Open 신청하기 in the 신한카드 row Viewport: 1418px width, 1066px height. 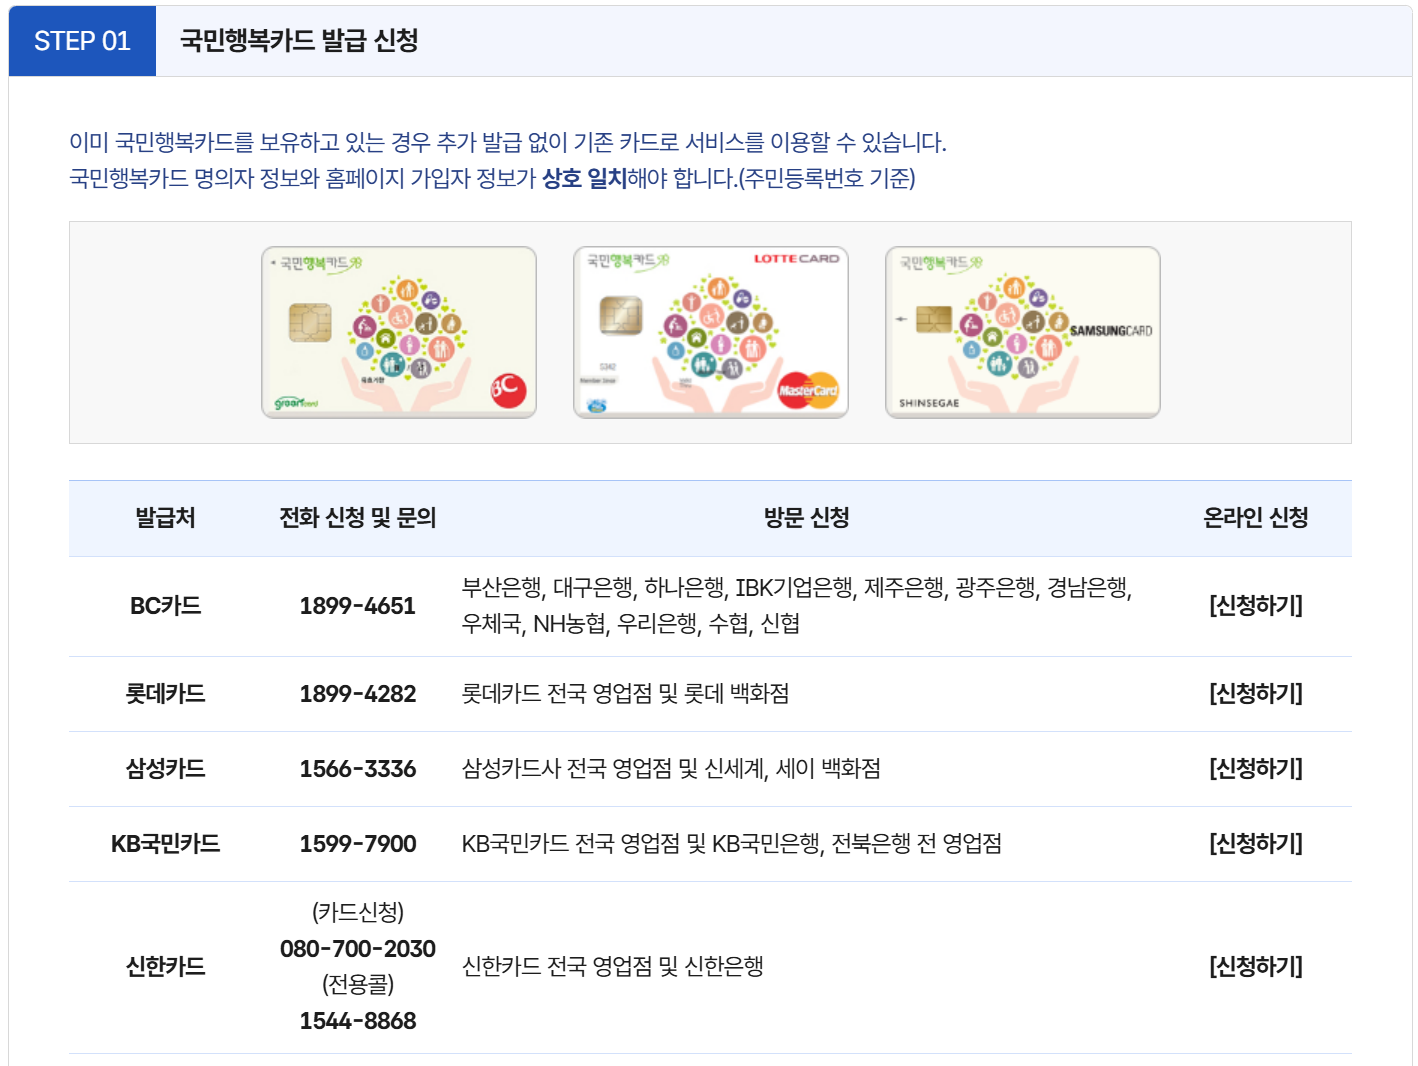pos(1256,966)
